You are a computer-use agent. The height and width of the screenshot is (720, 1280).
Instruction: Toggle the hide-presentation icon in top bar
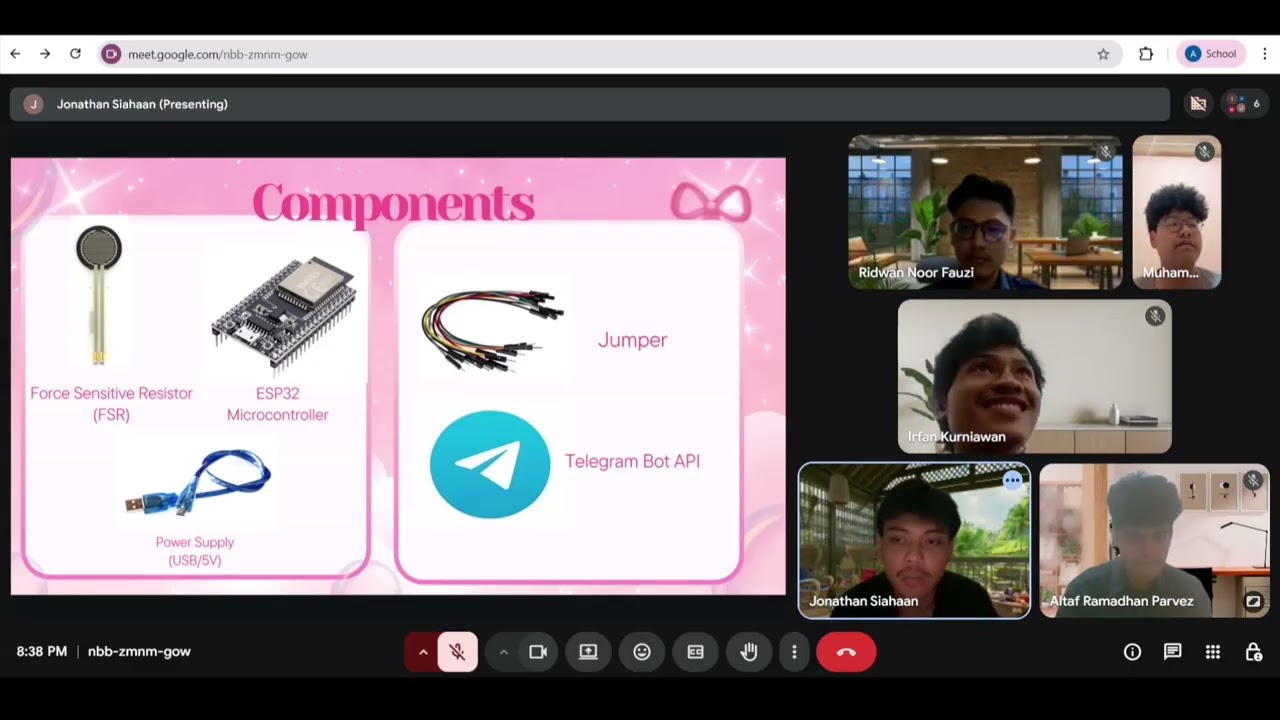1198,104
